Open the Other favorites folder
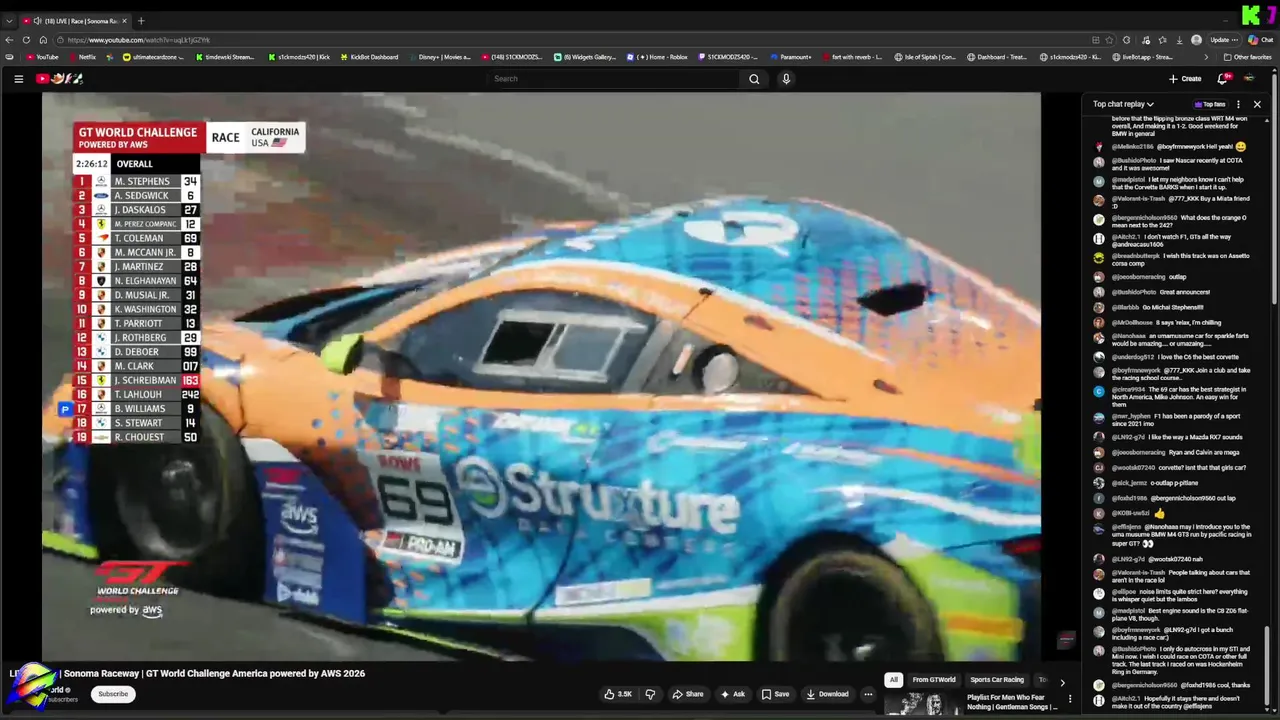1280x720 pixels. [x=1247, y=57]
